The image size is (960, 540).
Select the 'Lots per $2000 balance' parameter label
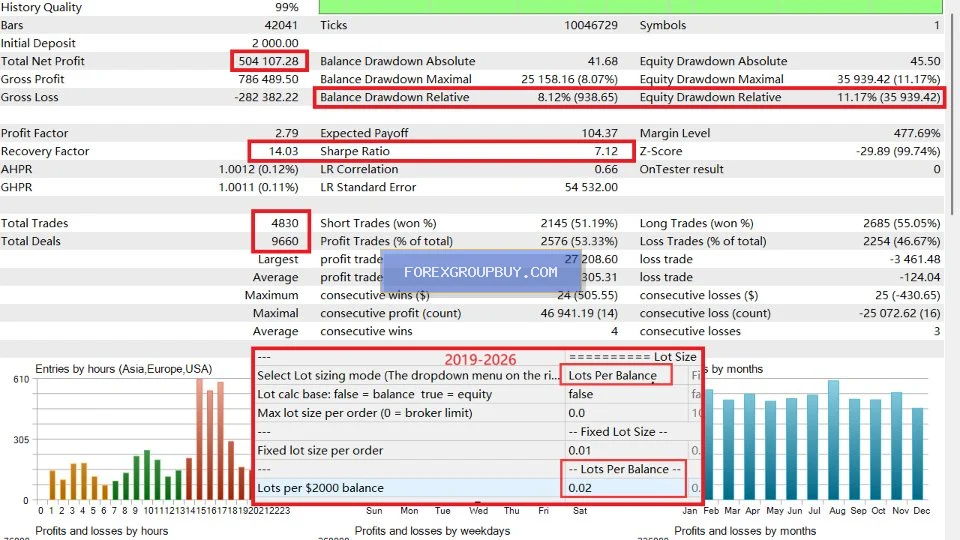pyautogui.click(x=320, y=488)
